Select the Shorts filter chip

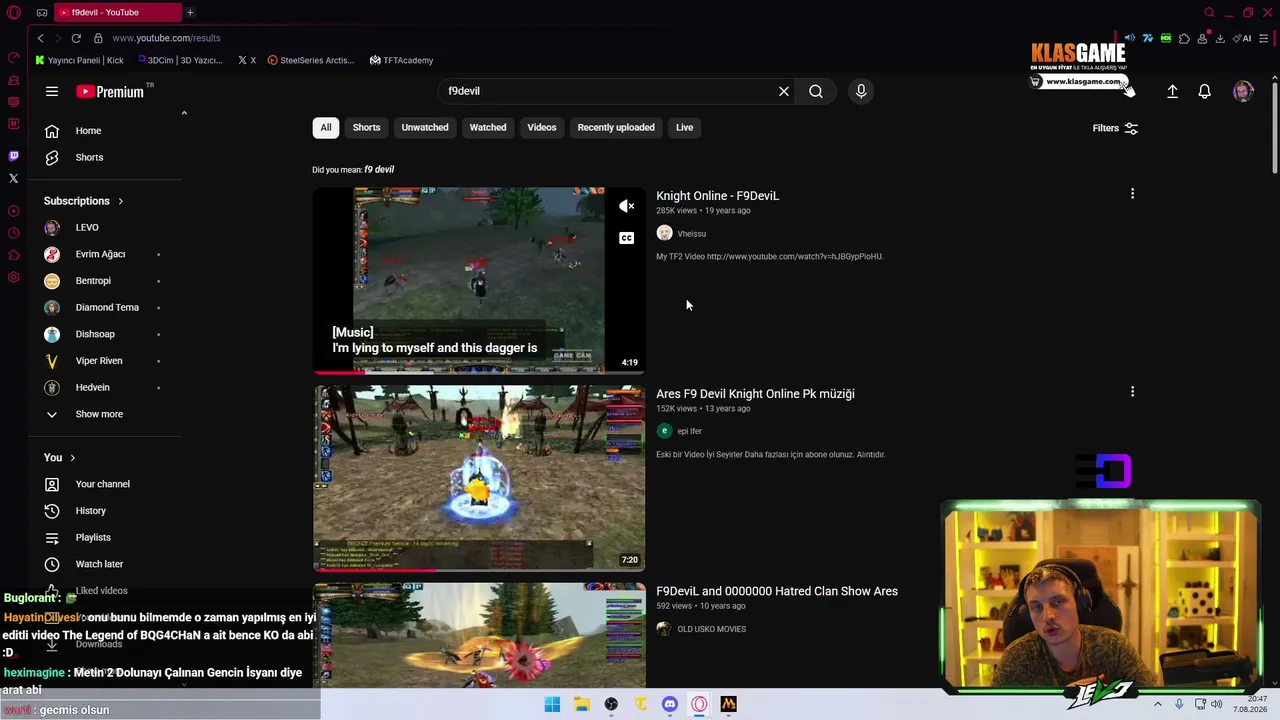366,127
